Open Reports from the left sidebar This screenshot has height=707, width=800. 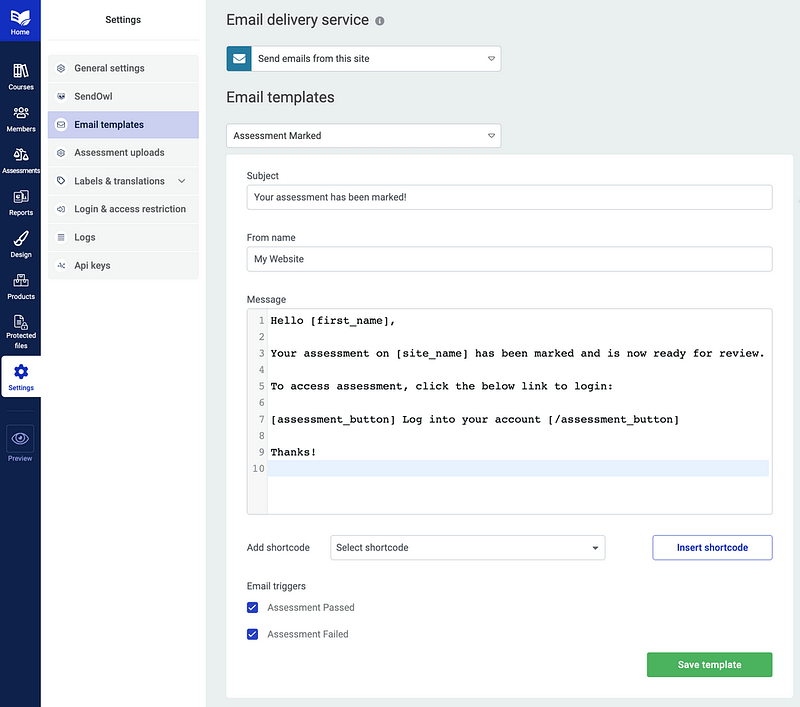click(20, 202)
